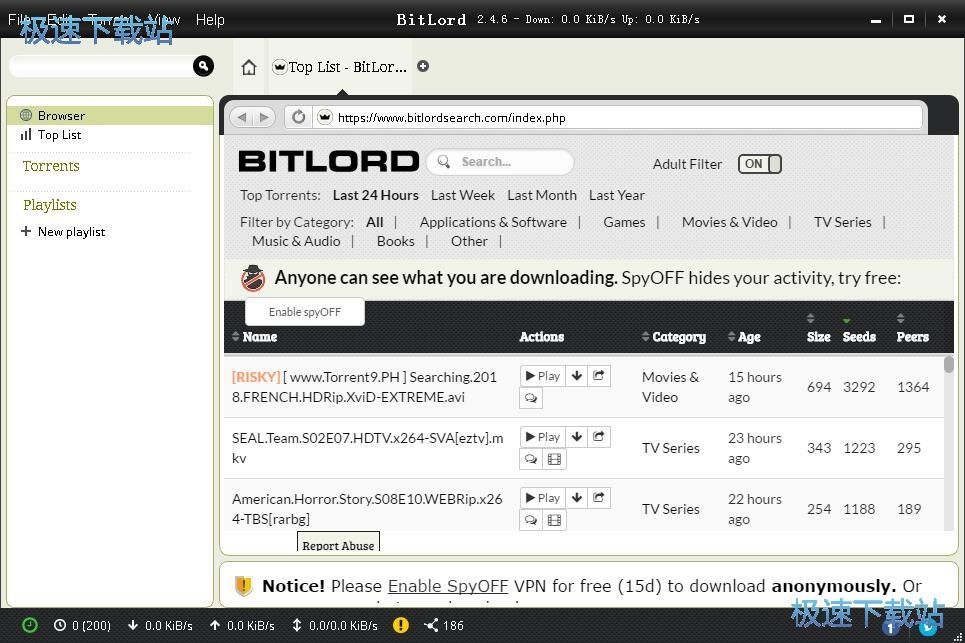Share the American.Horror.Story.S08E10 torrent

[x=599, y=498]
